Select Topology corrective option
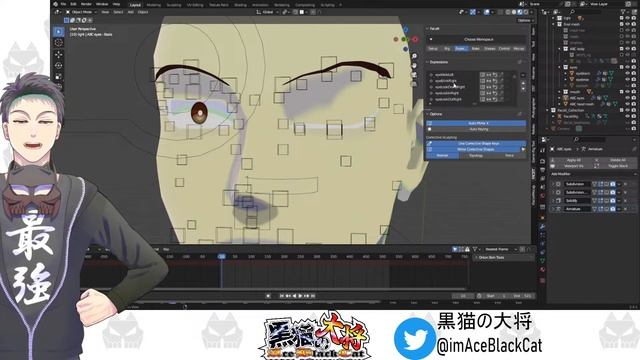The height and width of the screenshot is (360, 640). click(476, 156)
